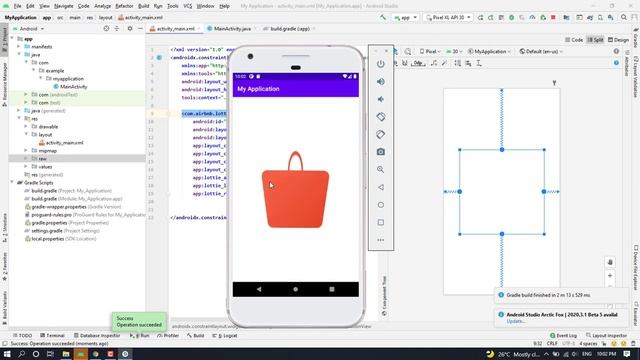Screen dimensions: 640x360
Task: Click the Windows Start button
Action: click(7, 354)
